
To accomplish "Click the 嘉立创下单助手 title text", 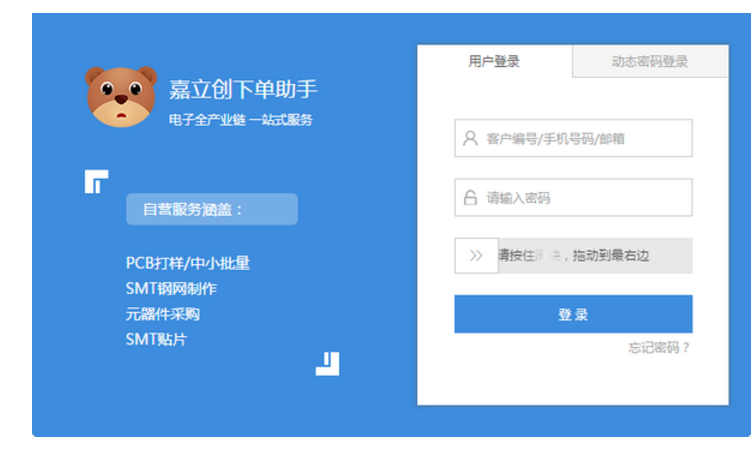I will (243, 90).
